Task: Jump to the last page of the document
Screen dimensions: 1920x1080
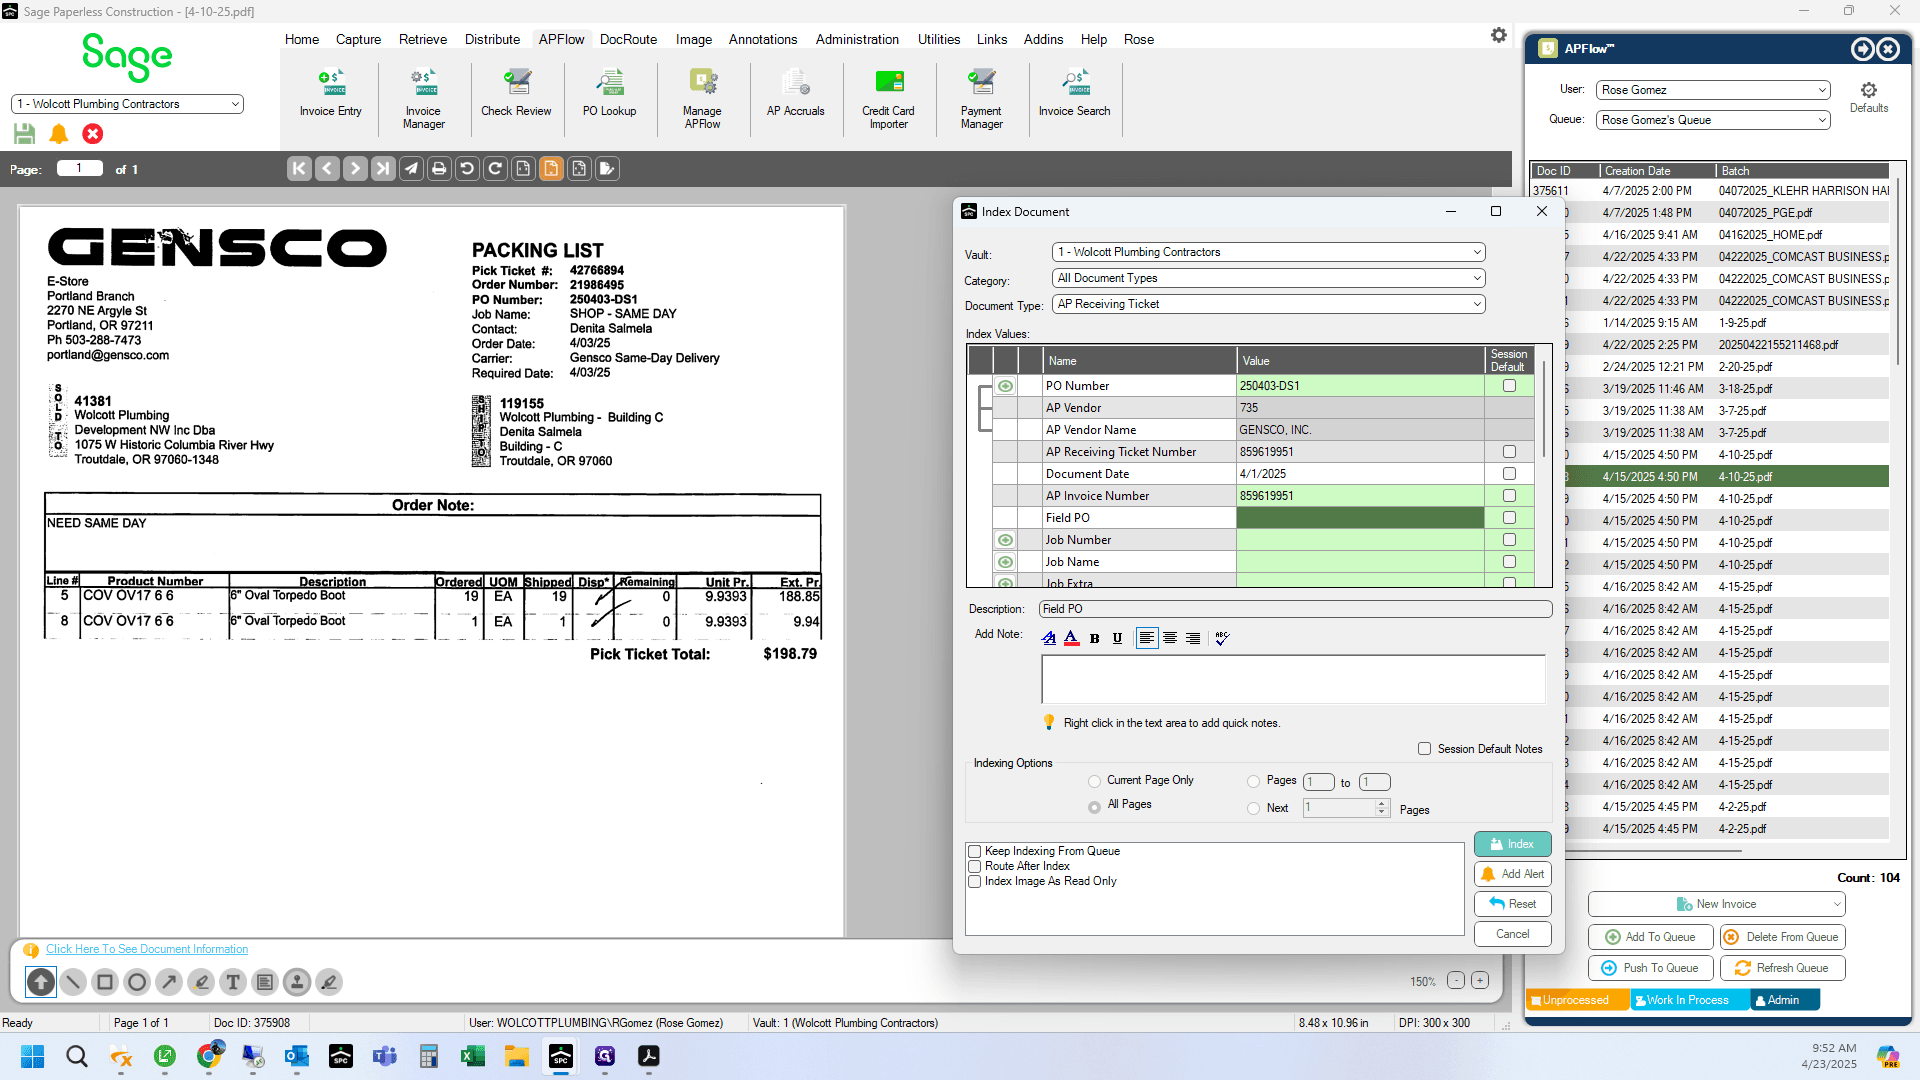Action: tap(383, 169)
